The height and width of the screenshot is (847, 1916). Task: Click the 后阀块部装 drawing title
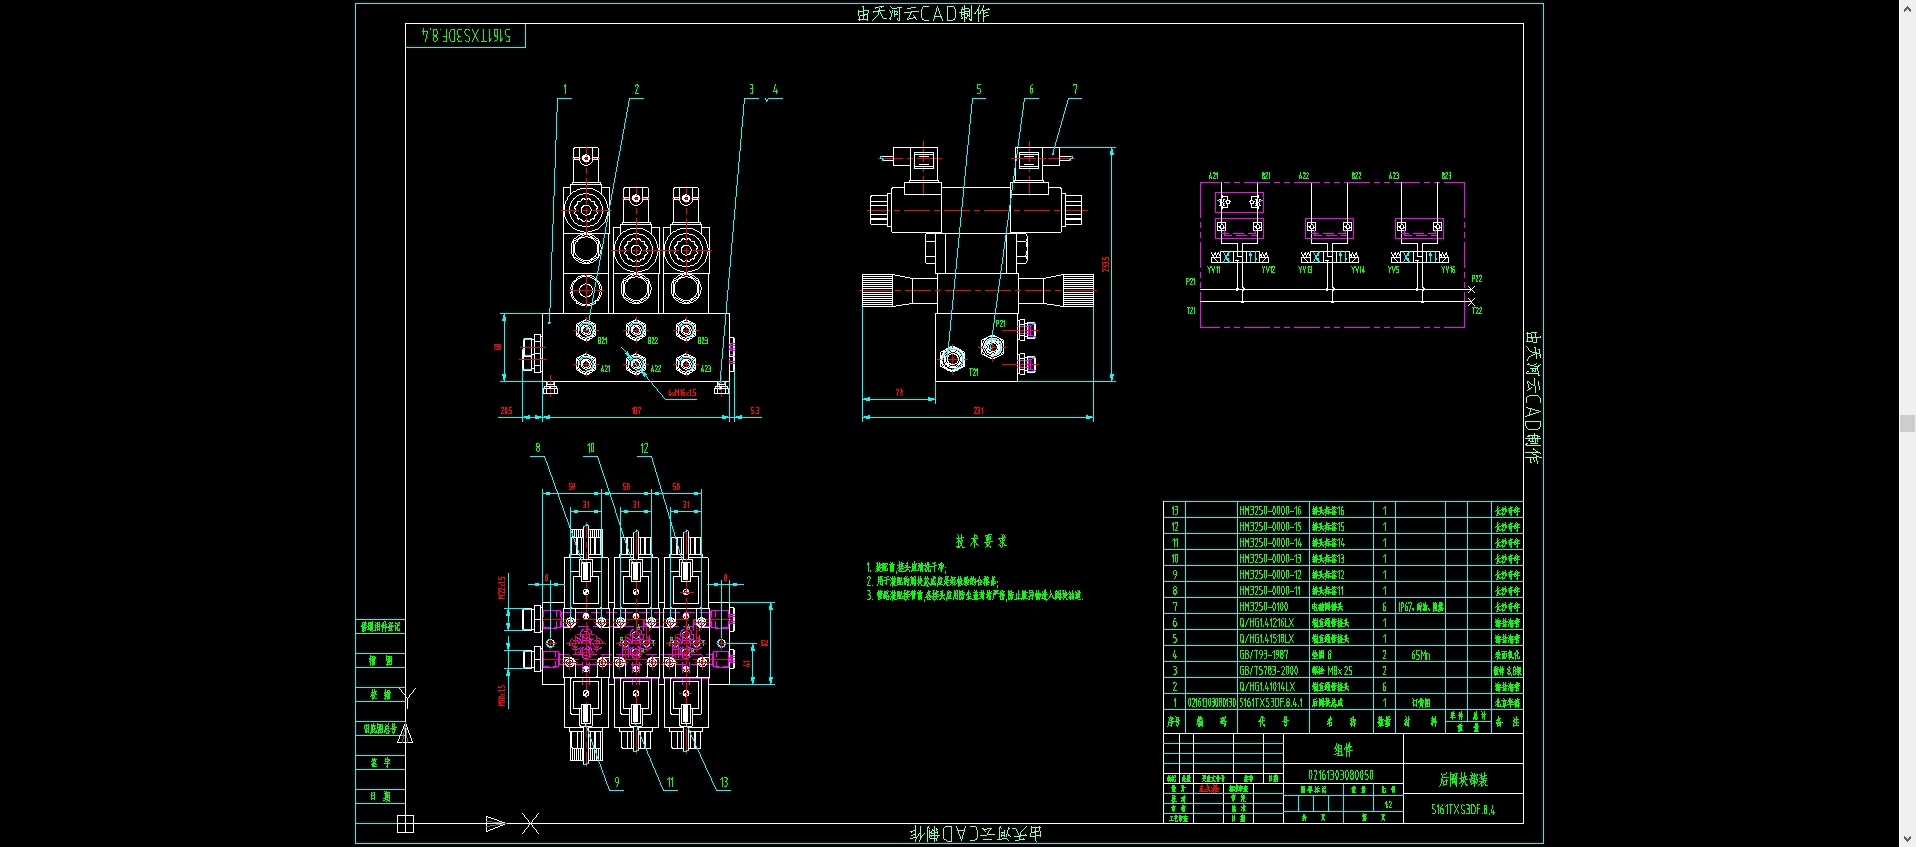[x=1463, y=779]
